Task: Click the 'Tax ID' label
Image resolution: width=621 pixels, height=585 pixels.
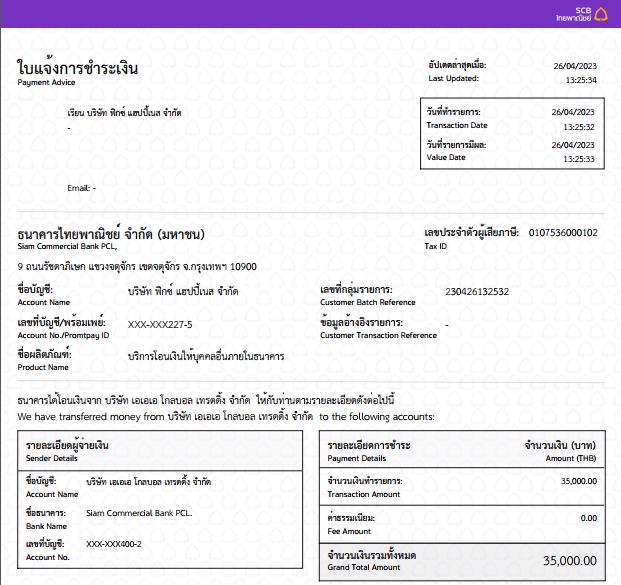Action: pos(436,246)
